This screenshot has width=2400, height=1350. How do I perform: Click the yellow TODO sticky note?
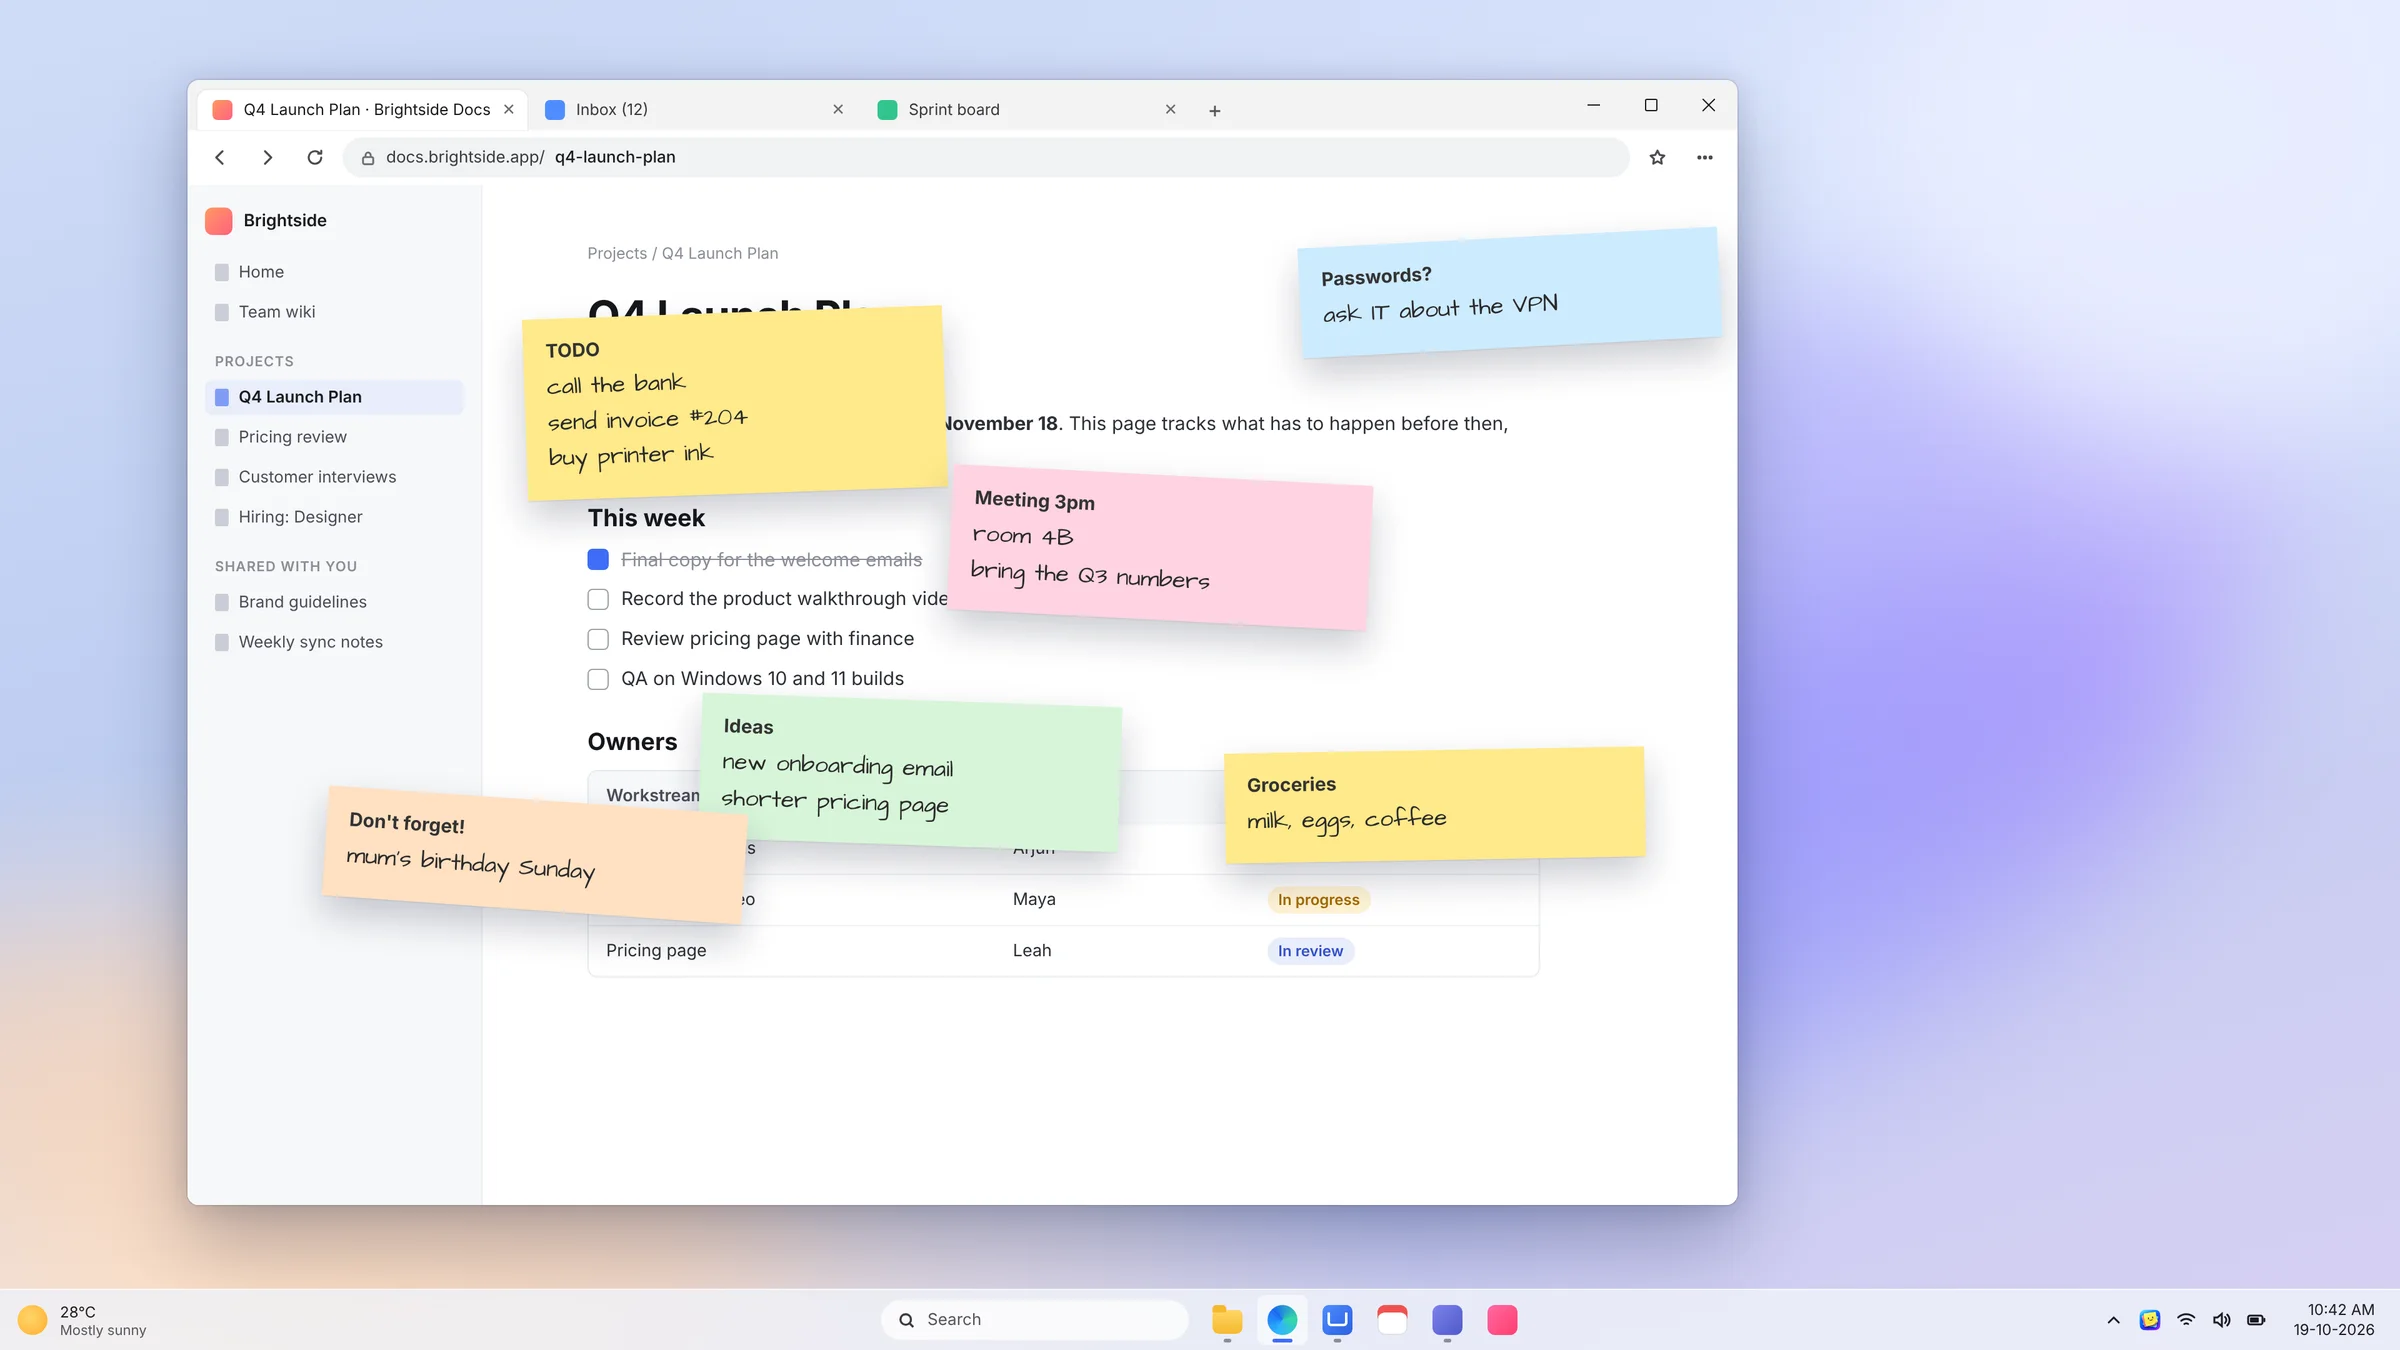735,403
